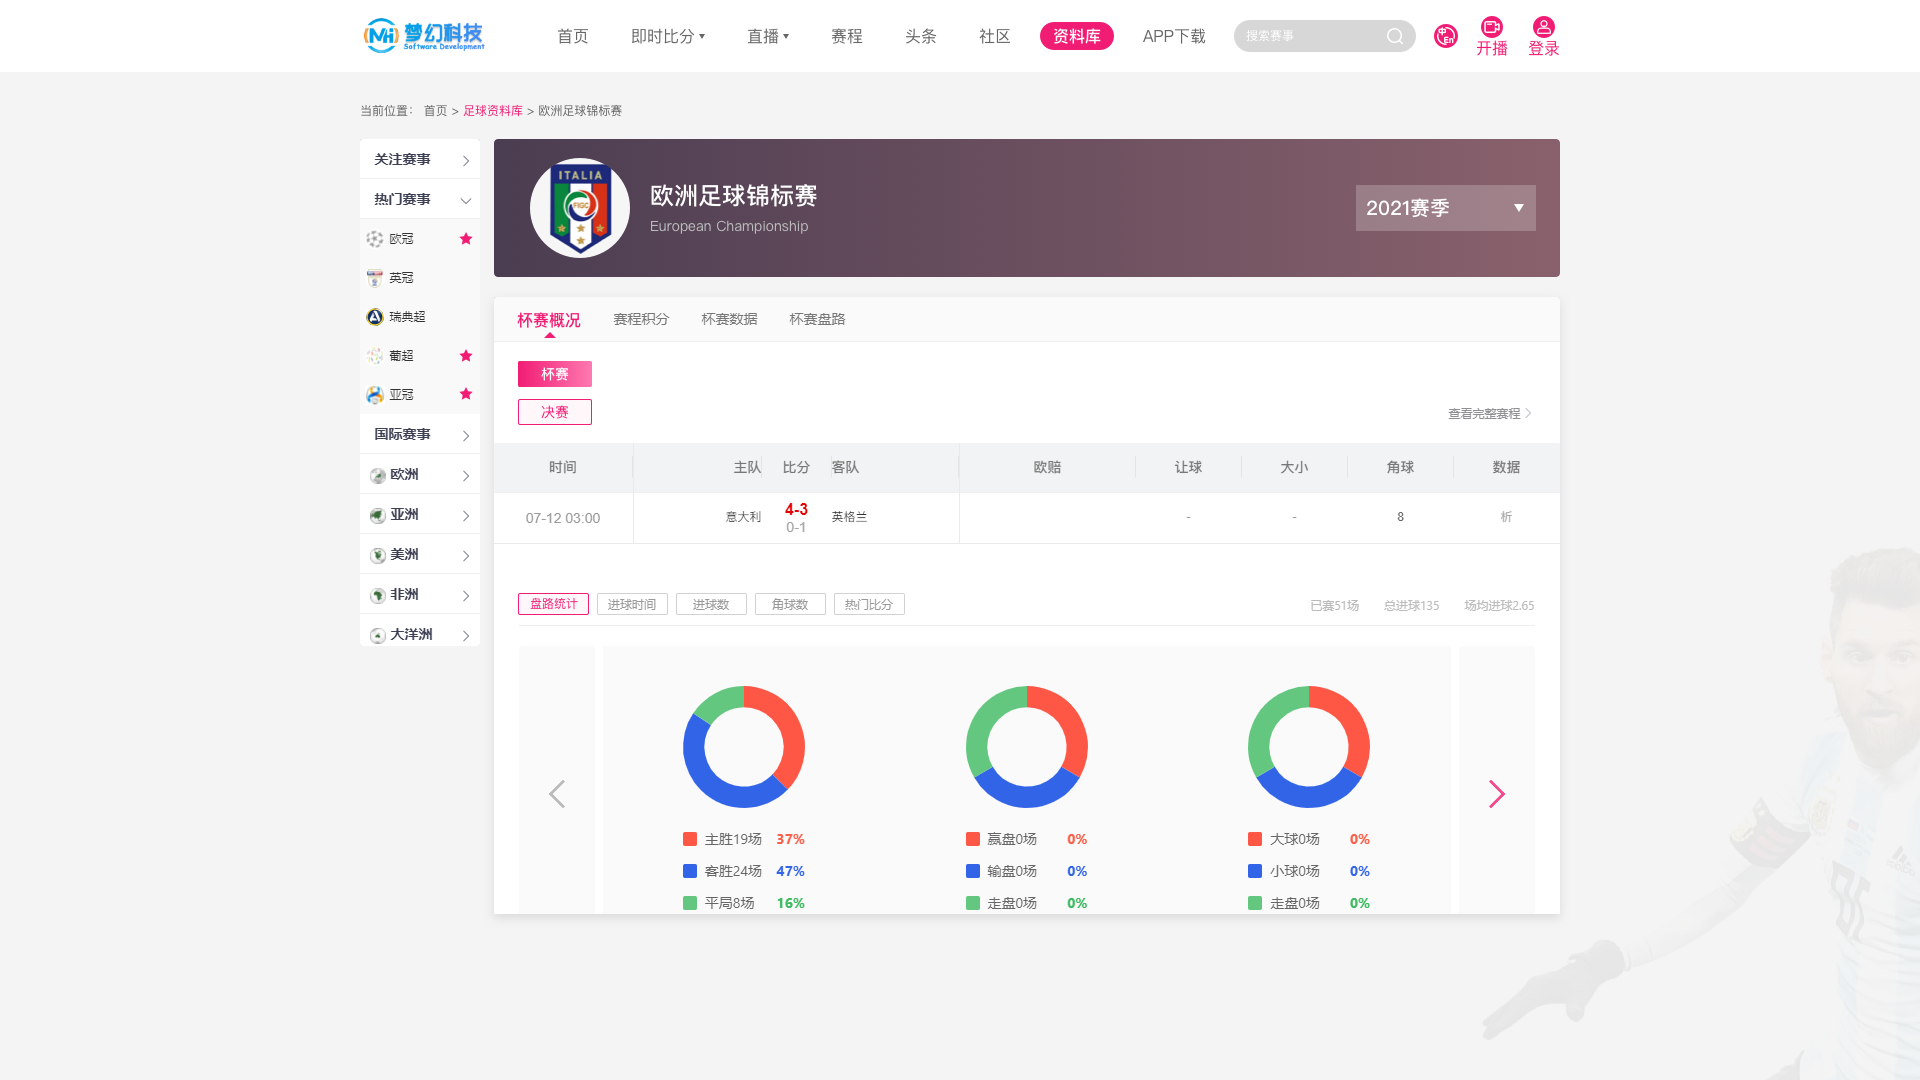Click the 开播 broadcast icon
The image size is (1920, 1080).
point(1491,27)
